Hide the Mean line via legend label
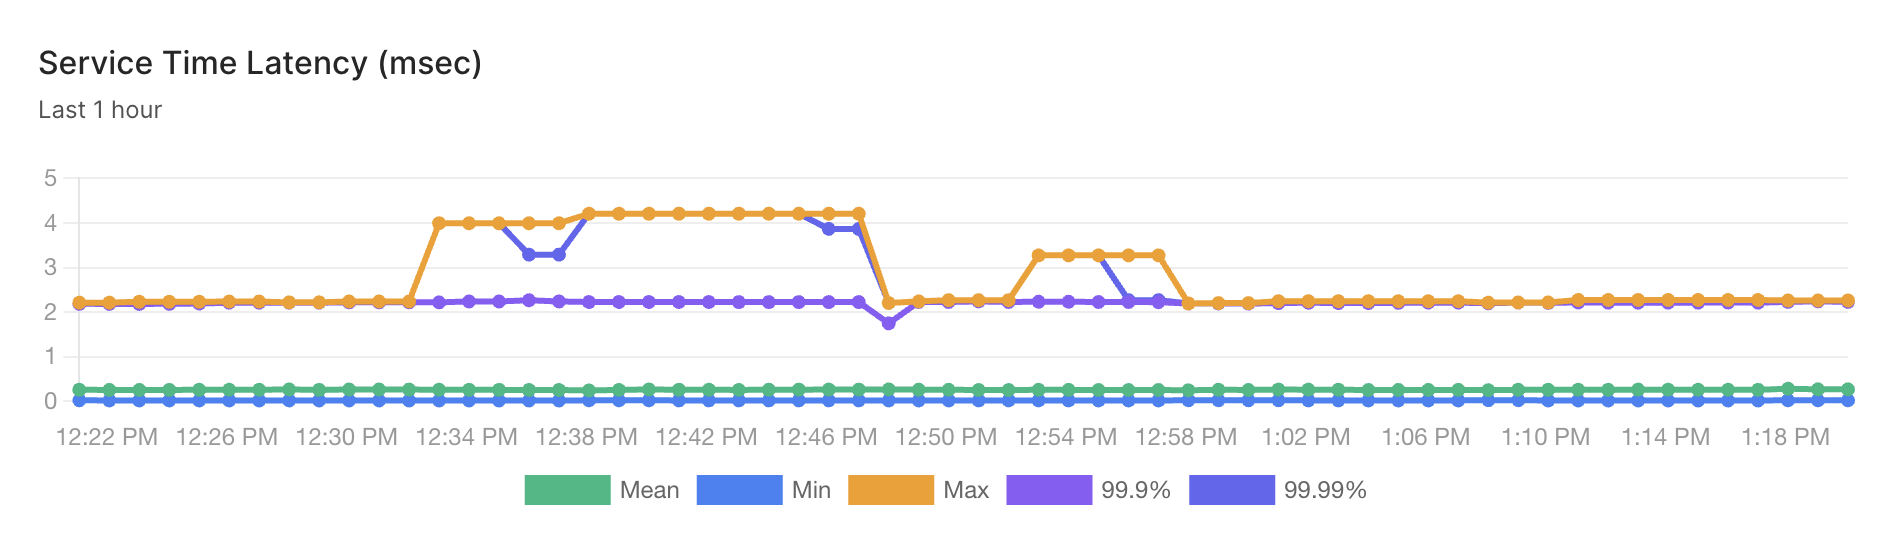Screen dimensions: 1898x560 649,490
